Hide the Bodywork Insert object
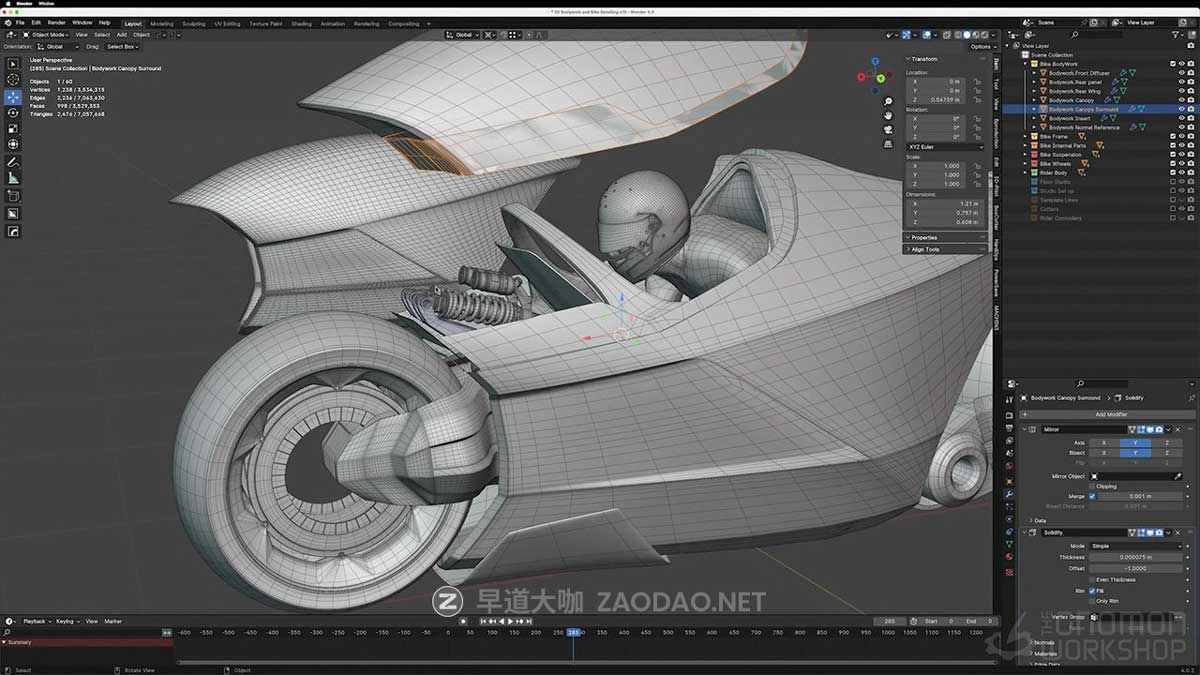The height and width of the screenshot is (675, 1200). (x=1182, y=118)
